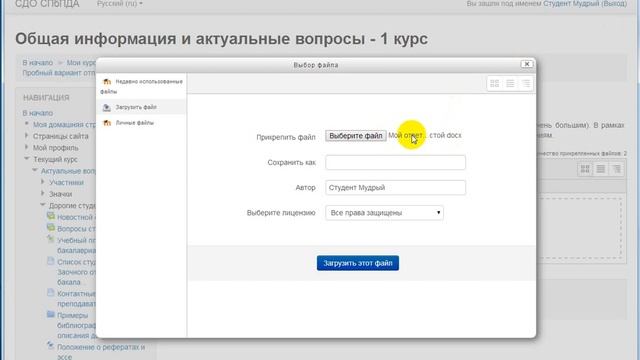Viewport: 640px width, 360px height.
Task: Focus the 'Сохранить как' text field
Action: 396,162
